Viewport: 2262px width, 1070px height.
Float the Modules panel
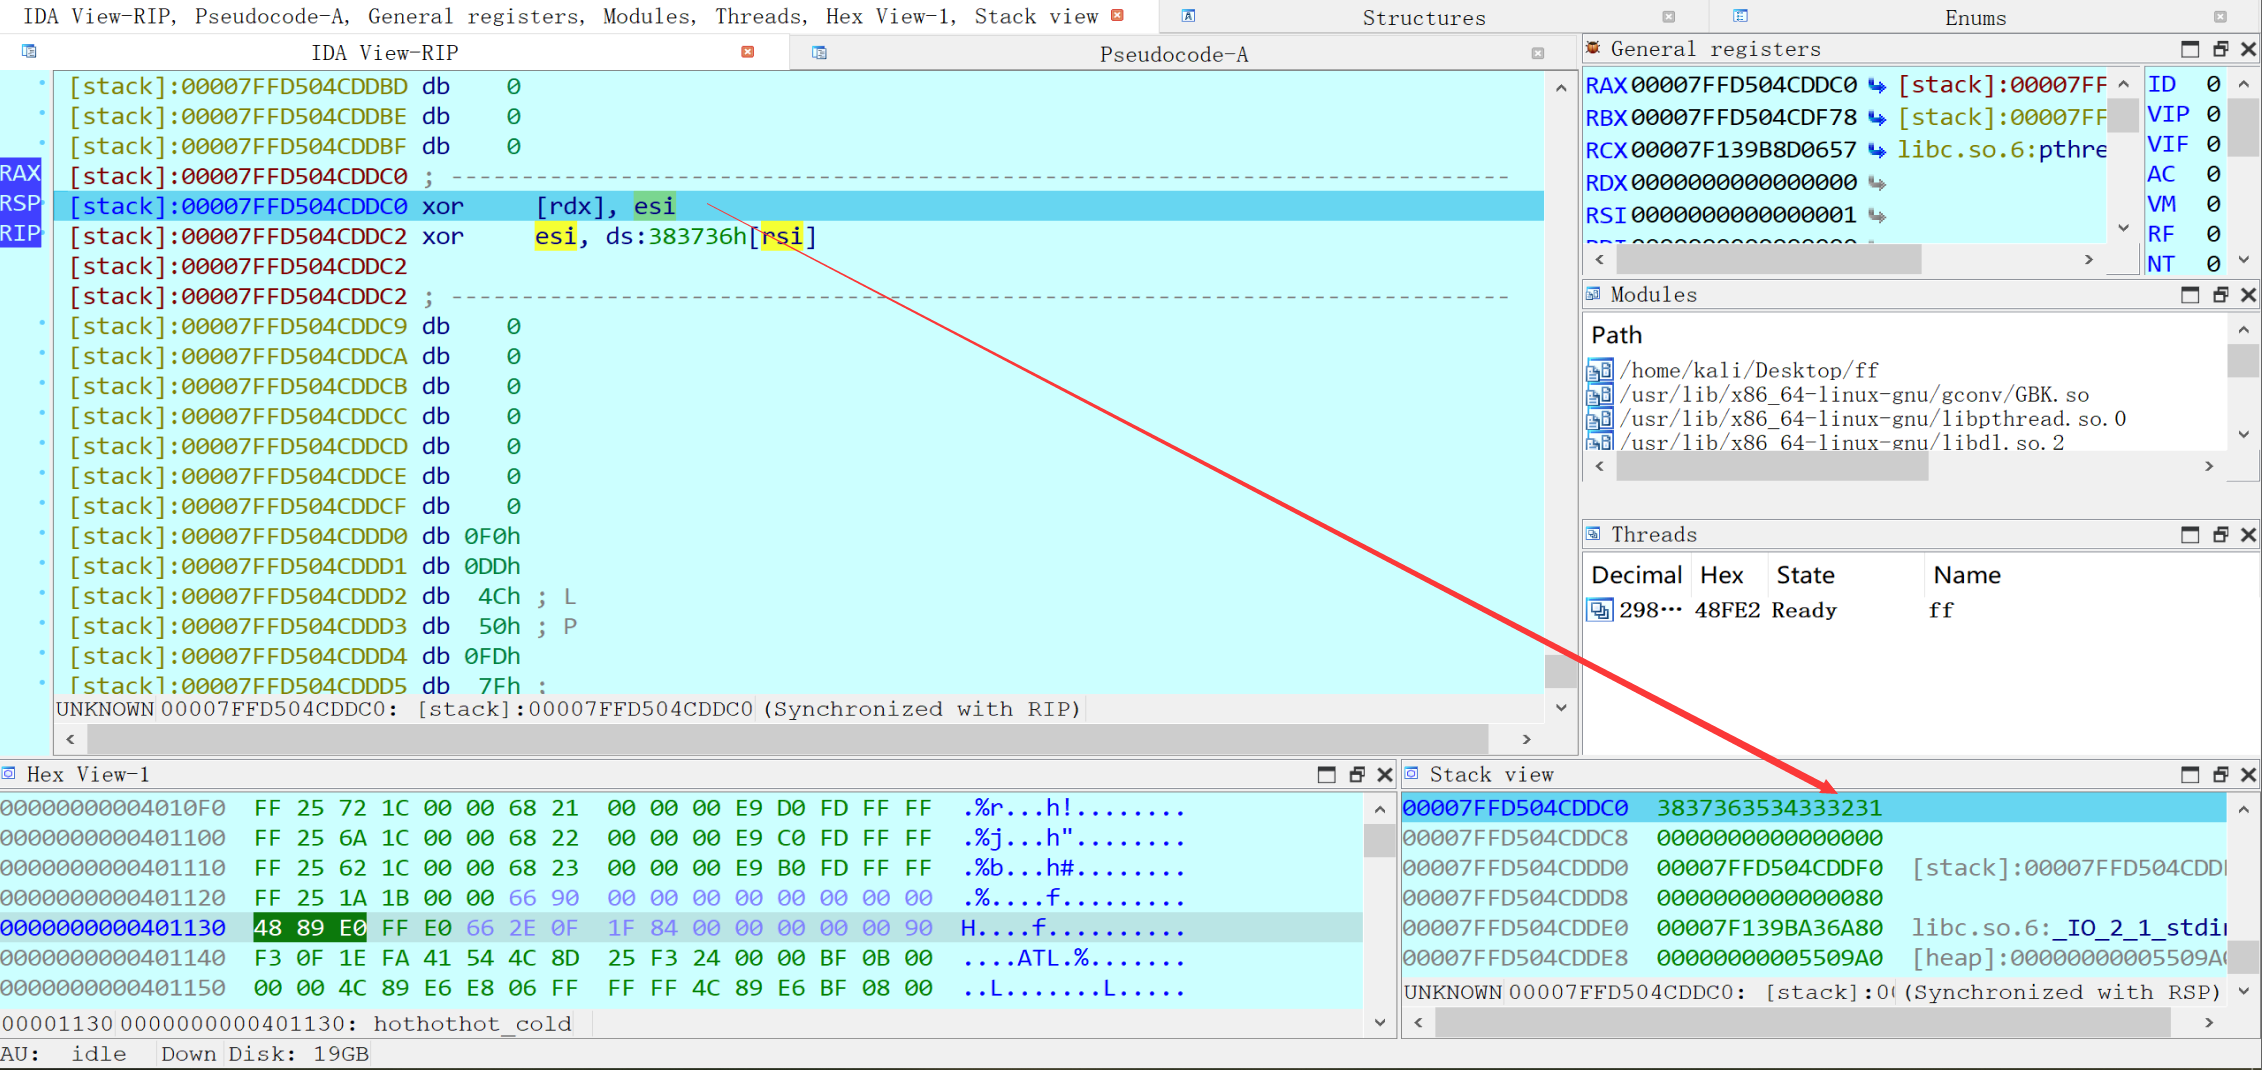[x=2220, y=295]
